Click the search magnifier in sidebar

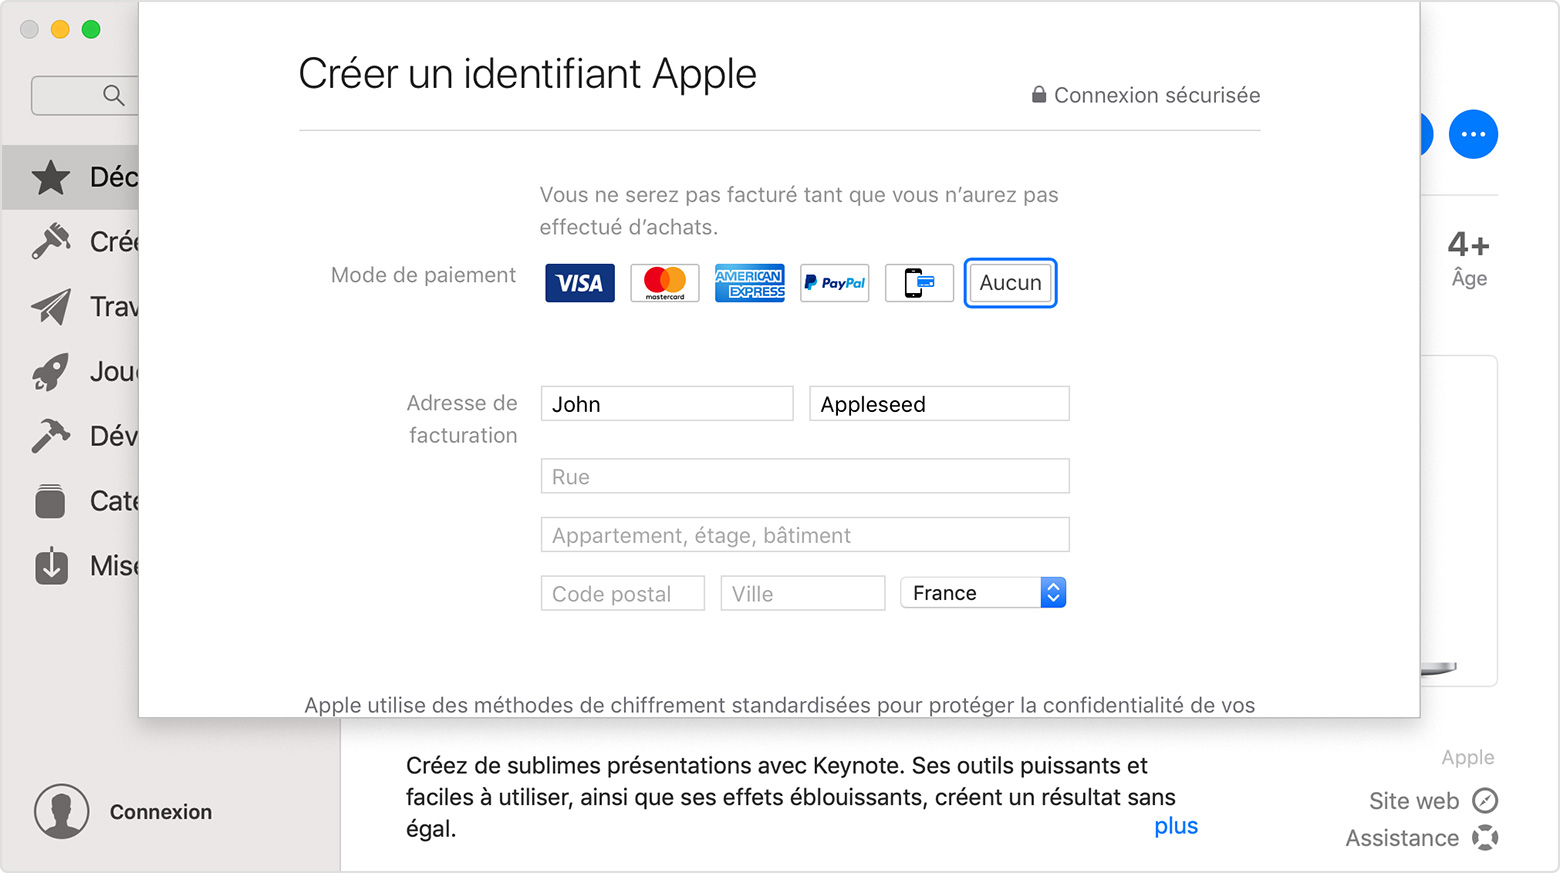click(x=114, y=95)
